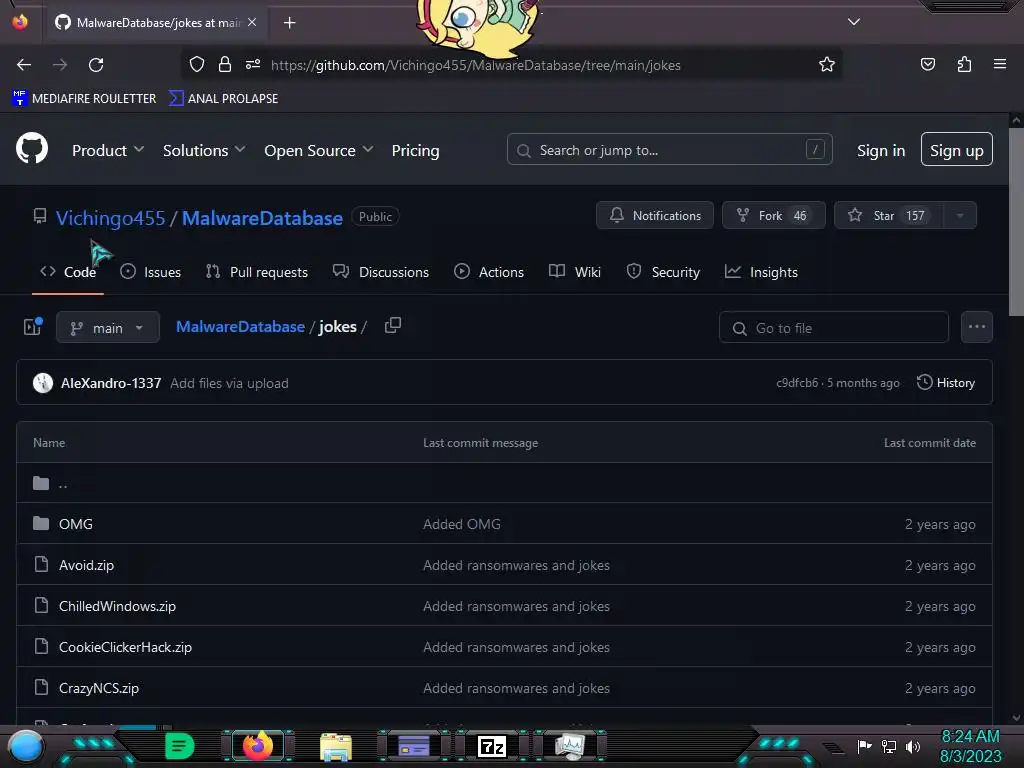Focus the Search or jump to field
Screen dimensions: 1024x768
pos(669,150)
